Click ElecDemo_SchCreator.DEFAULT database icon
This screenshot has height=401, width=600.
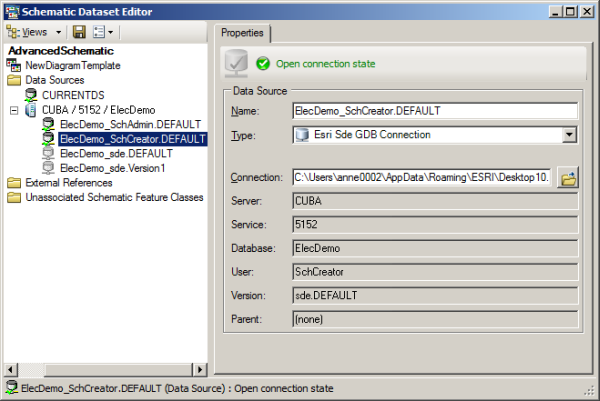48,139
